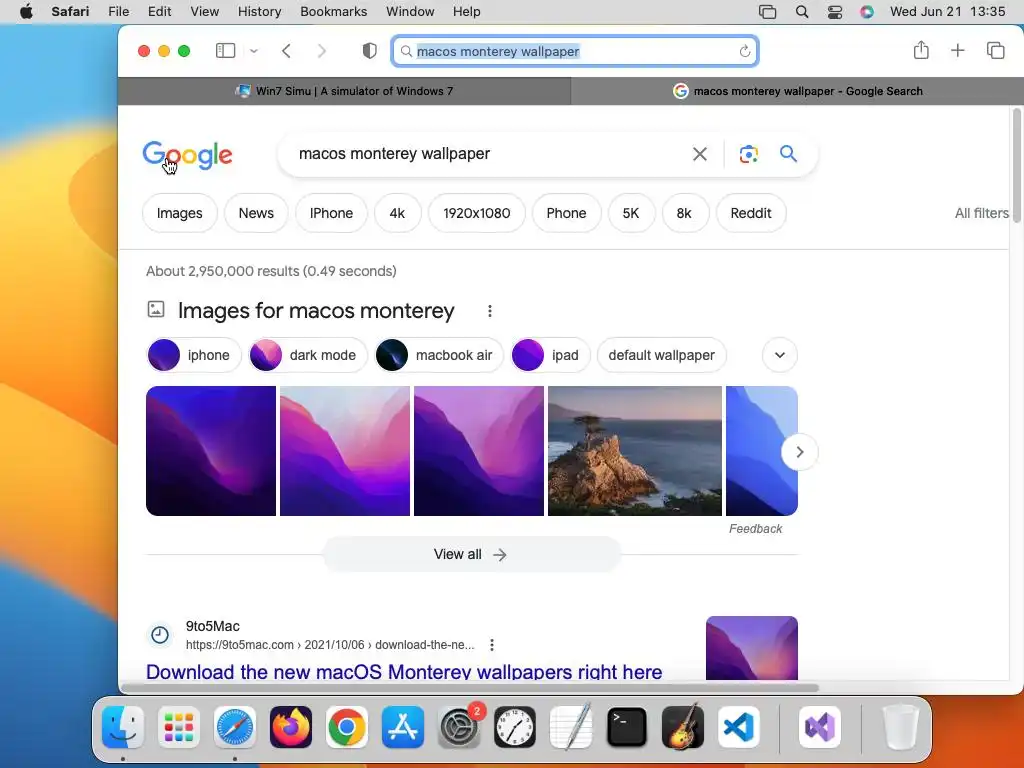This screenshot has height=768, width=1024.
Task: Open Launchpad from the Dock
Action: (x=179, y=727)
